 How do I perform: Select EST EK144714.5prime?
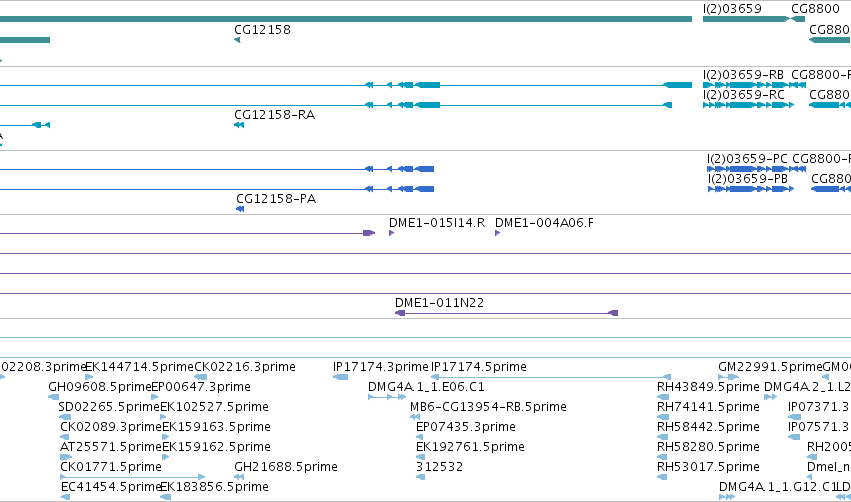click(139, 367)
